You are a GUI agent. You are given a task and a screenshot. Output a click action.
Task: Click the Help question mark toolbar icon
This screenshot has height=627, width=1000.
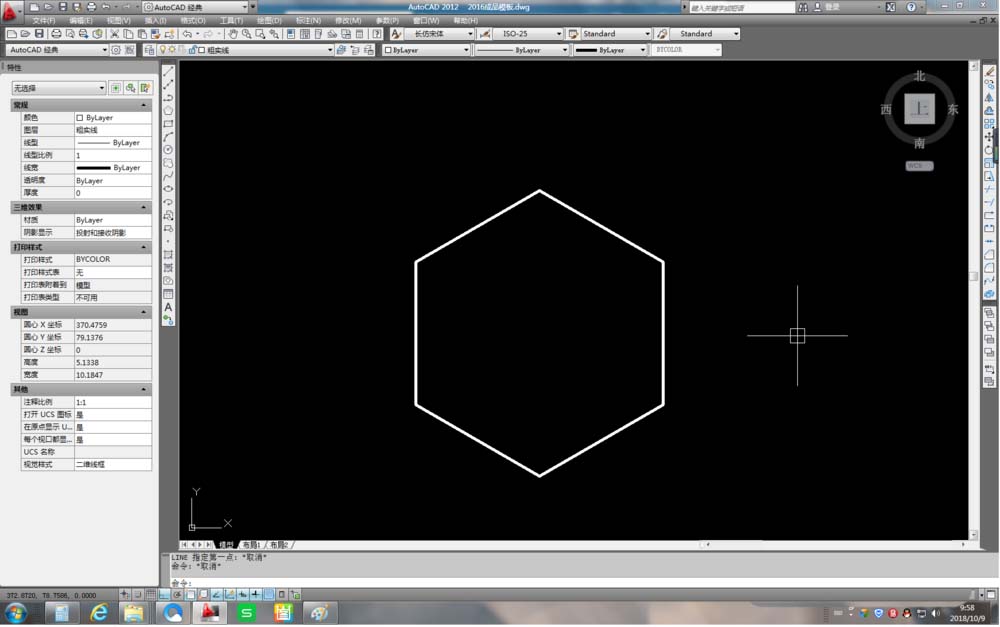tap(377, 34)
